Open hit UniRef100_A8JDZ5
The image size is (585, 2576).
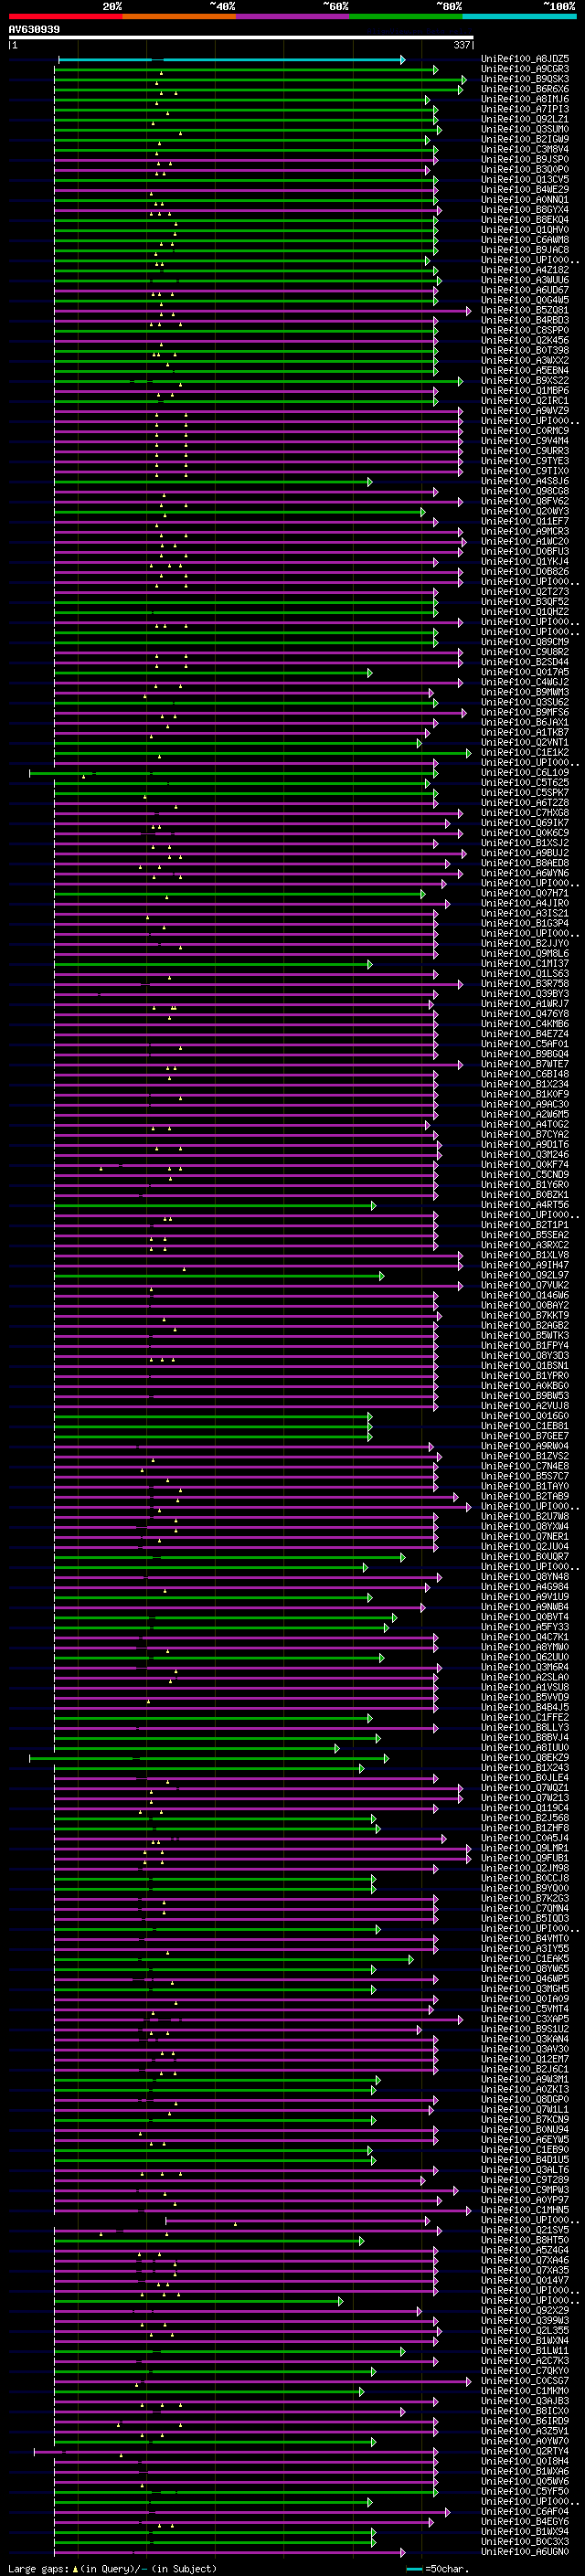[x=525, y=60]
